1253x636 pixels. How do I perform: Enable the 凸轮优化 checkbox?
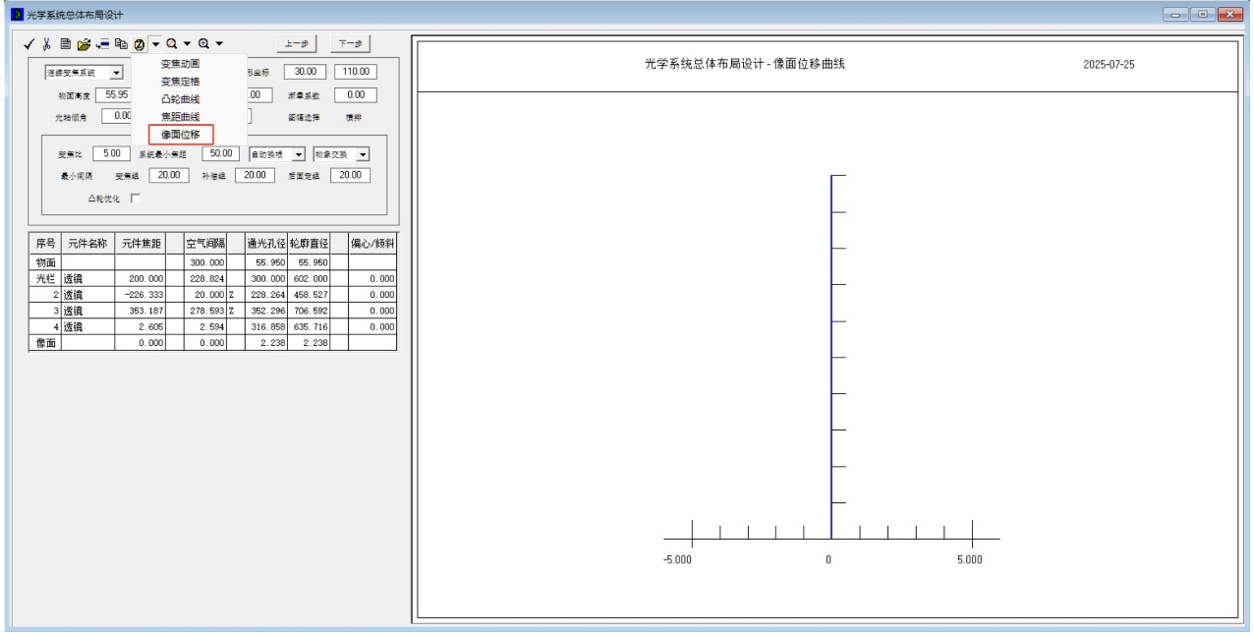click(x=135, y=198)
